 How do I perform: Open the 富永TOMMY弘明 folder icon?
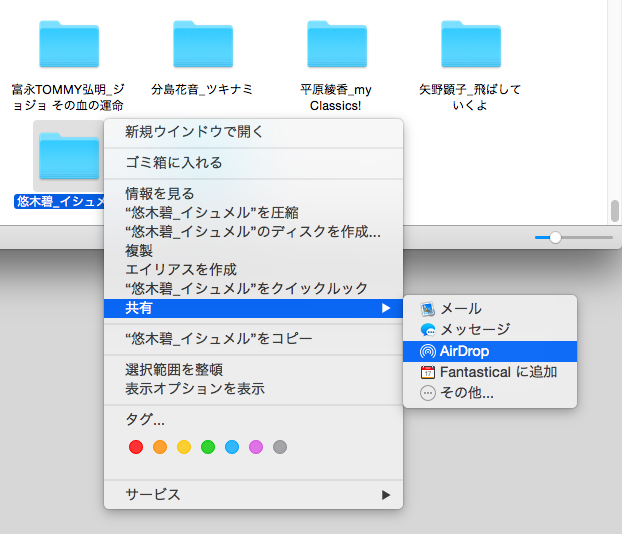point(68,44)
